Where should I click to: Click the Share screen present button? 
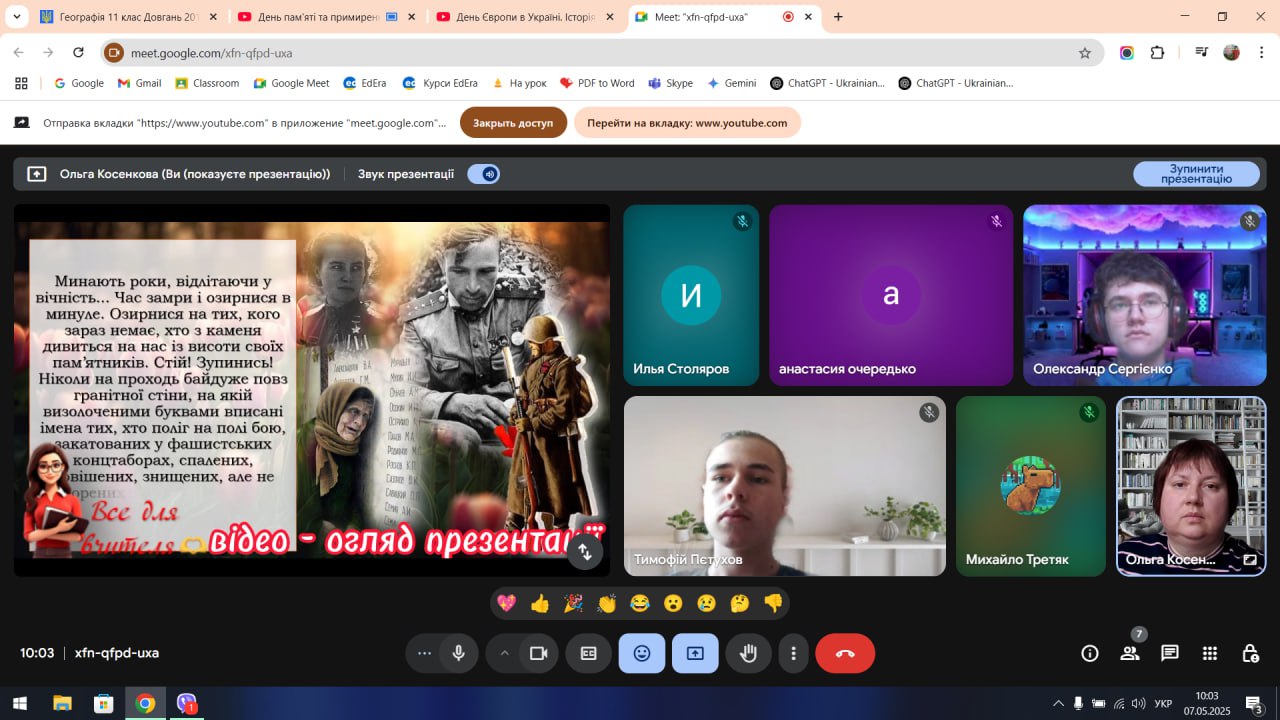695,654
